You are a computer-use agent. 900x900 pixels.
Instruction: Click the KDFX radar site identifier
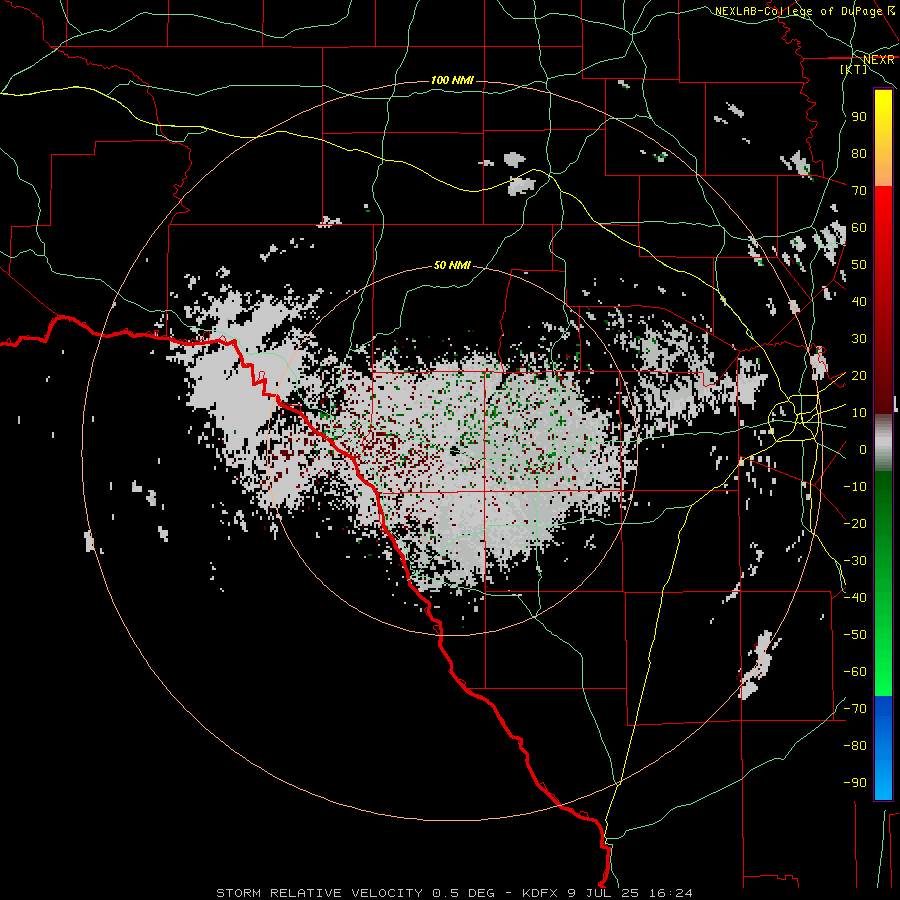coord(542,893)
